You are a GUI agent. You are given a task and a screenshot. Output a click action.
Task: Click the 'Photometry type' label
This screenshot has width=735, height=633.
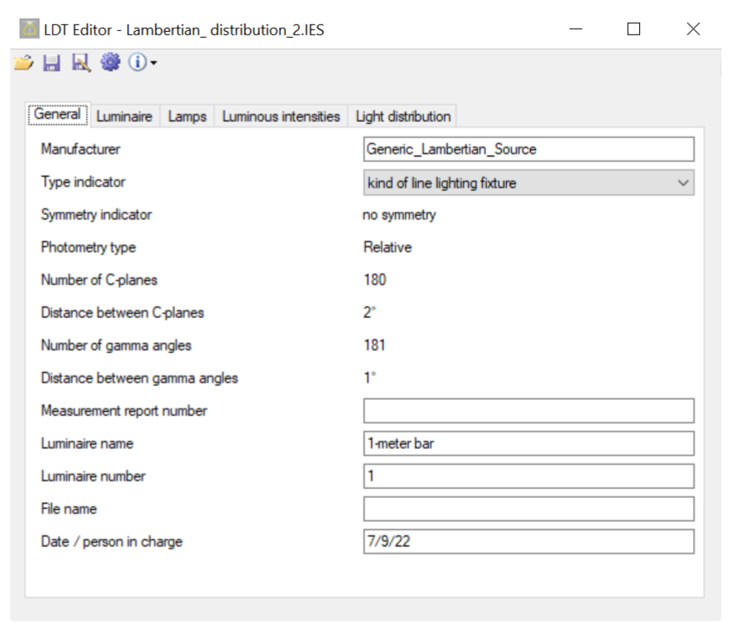[88, 248]
